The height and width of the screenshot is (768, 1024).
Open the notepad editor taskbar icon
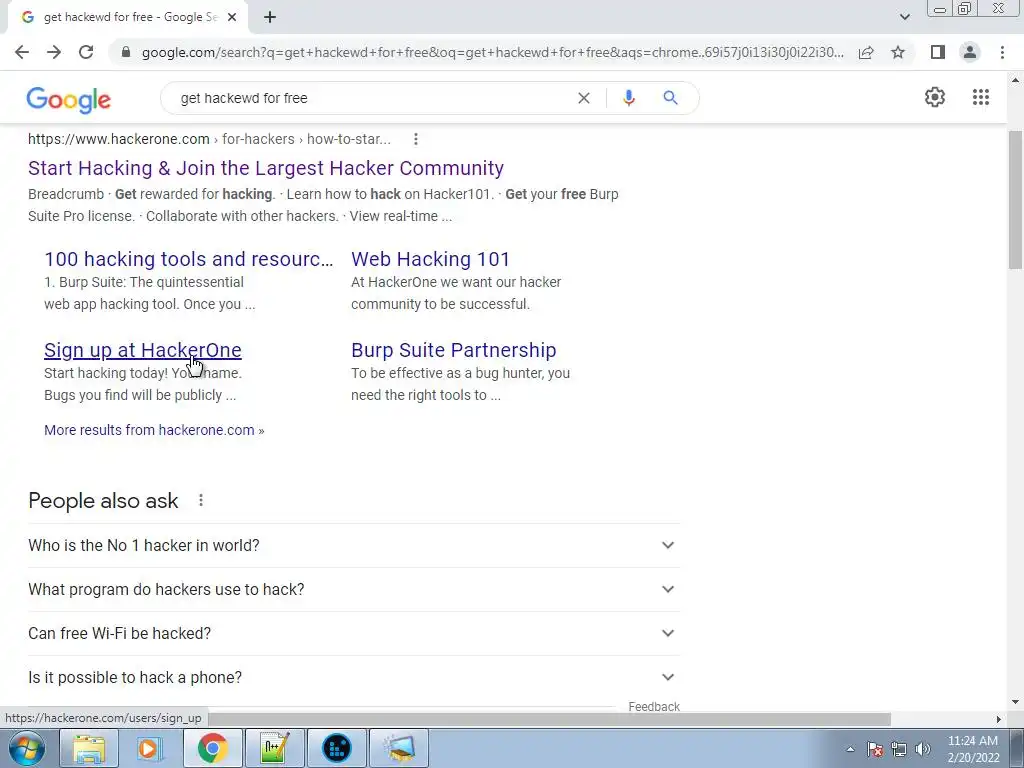[274, 748]
